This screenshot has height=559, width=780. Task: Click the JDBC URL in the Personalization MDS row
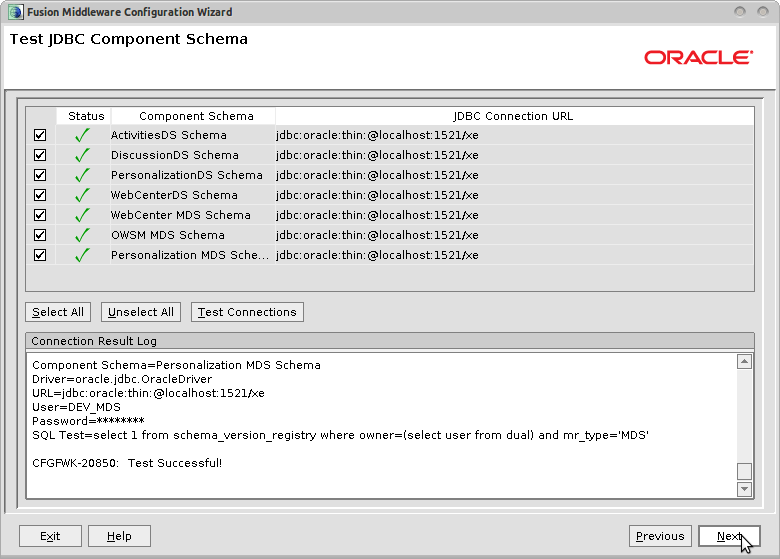tap(377, 255)
